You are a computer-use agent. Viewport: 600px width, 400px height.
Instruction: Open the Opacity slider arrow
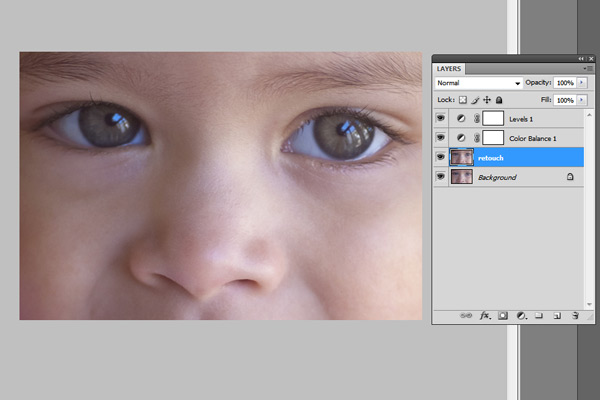point(582,83)
